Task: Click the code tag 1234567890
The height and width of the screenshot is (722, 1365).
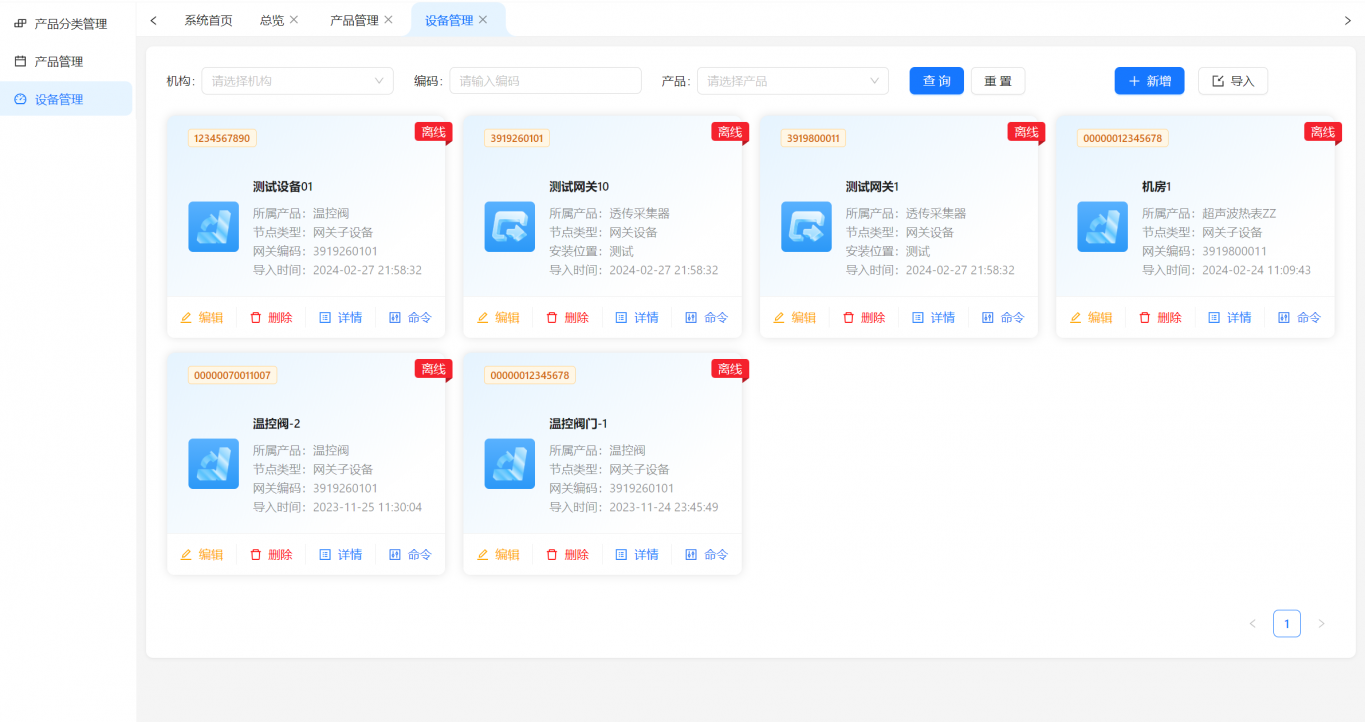Action: [222, 138]
